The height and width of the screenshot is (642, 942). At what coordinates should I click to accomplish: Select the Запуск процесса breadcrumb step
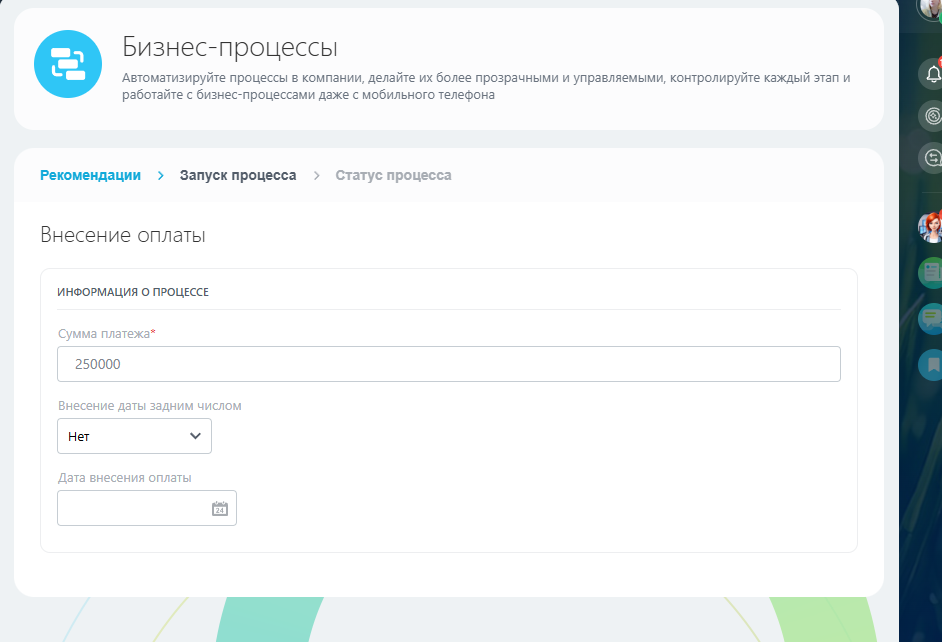(238, 175)
